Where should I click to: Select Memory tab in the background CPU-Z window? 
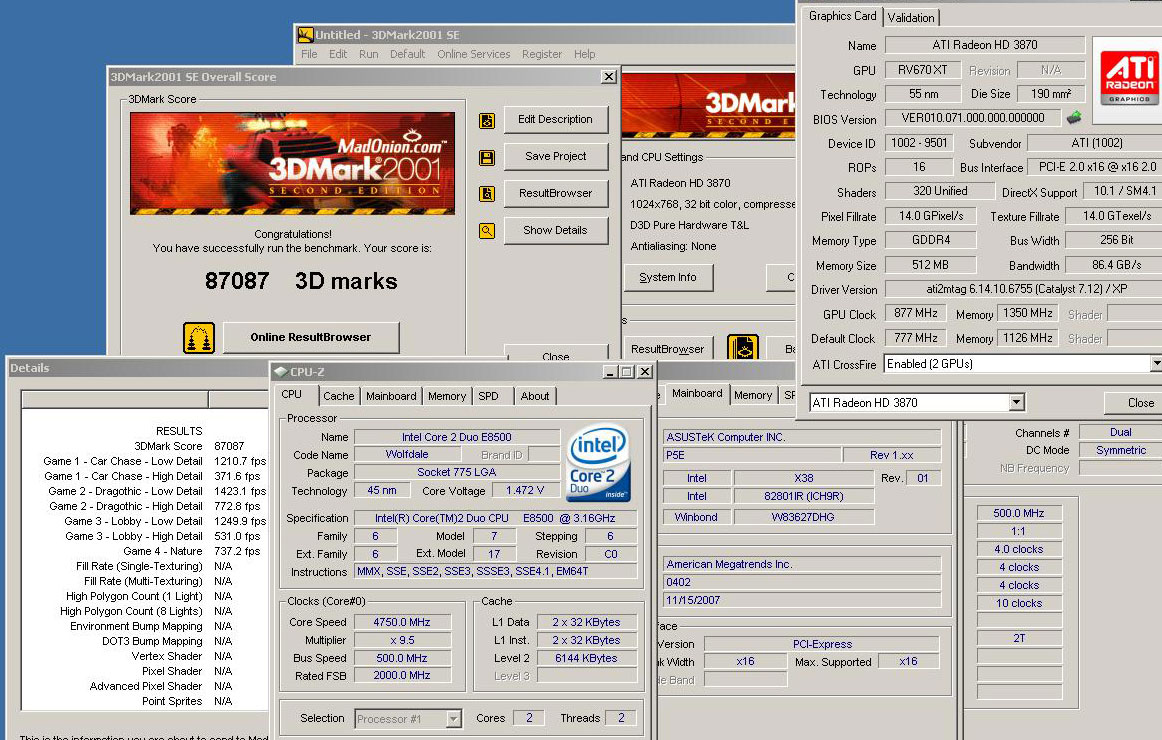point(753,396)
